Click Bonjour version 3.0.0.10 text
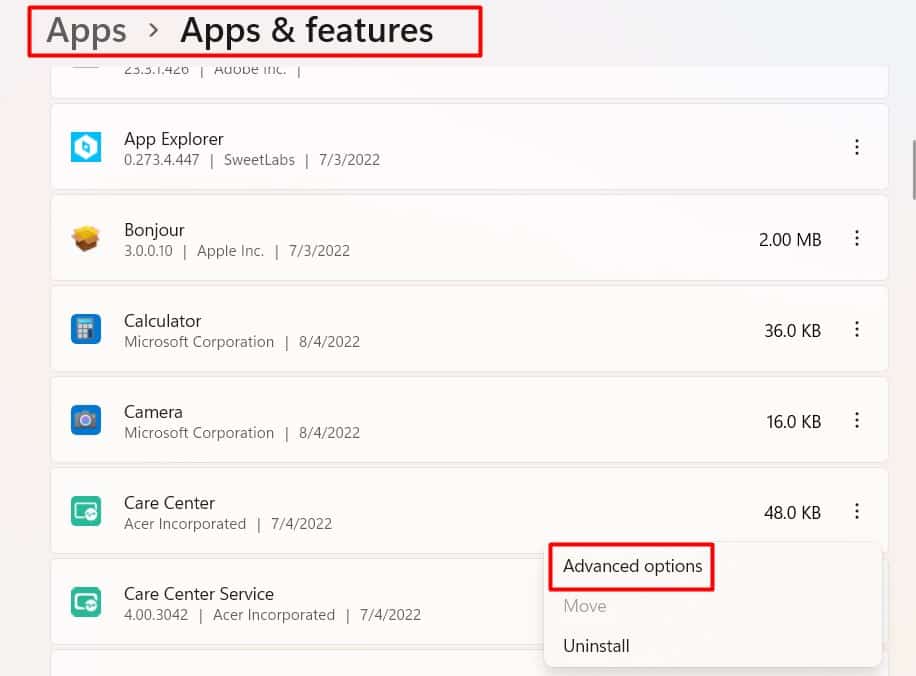 (148, 251)
